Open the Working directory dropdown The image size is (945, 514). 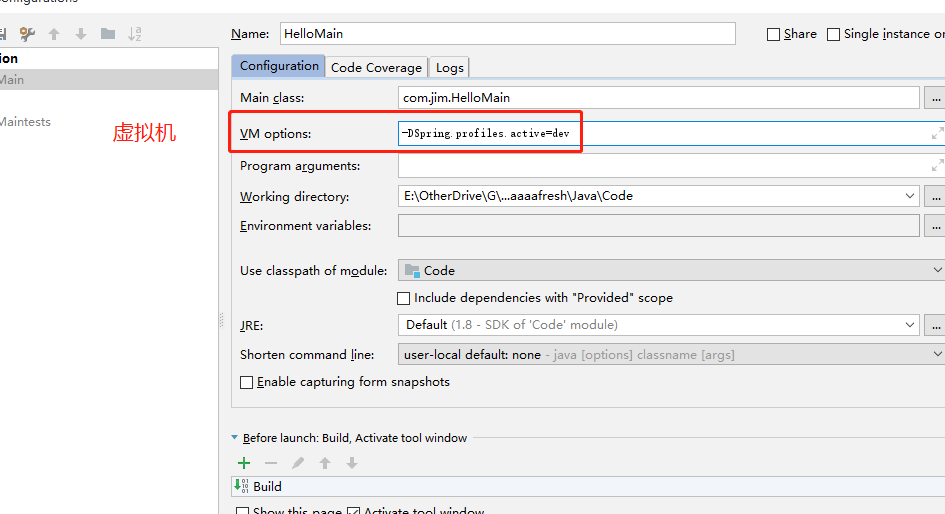click(909, 196)
